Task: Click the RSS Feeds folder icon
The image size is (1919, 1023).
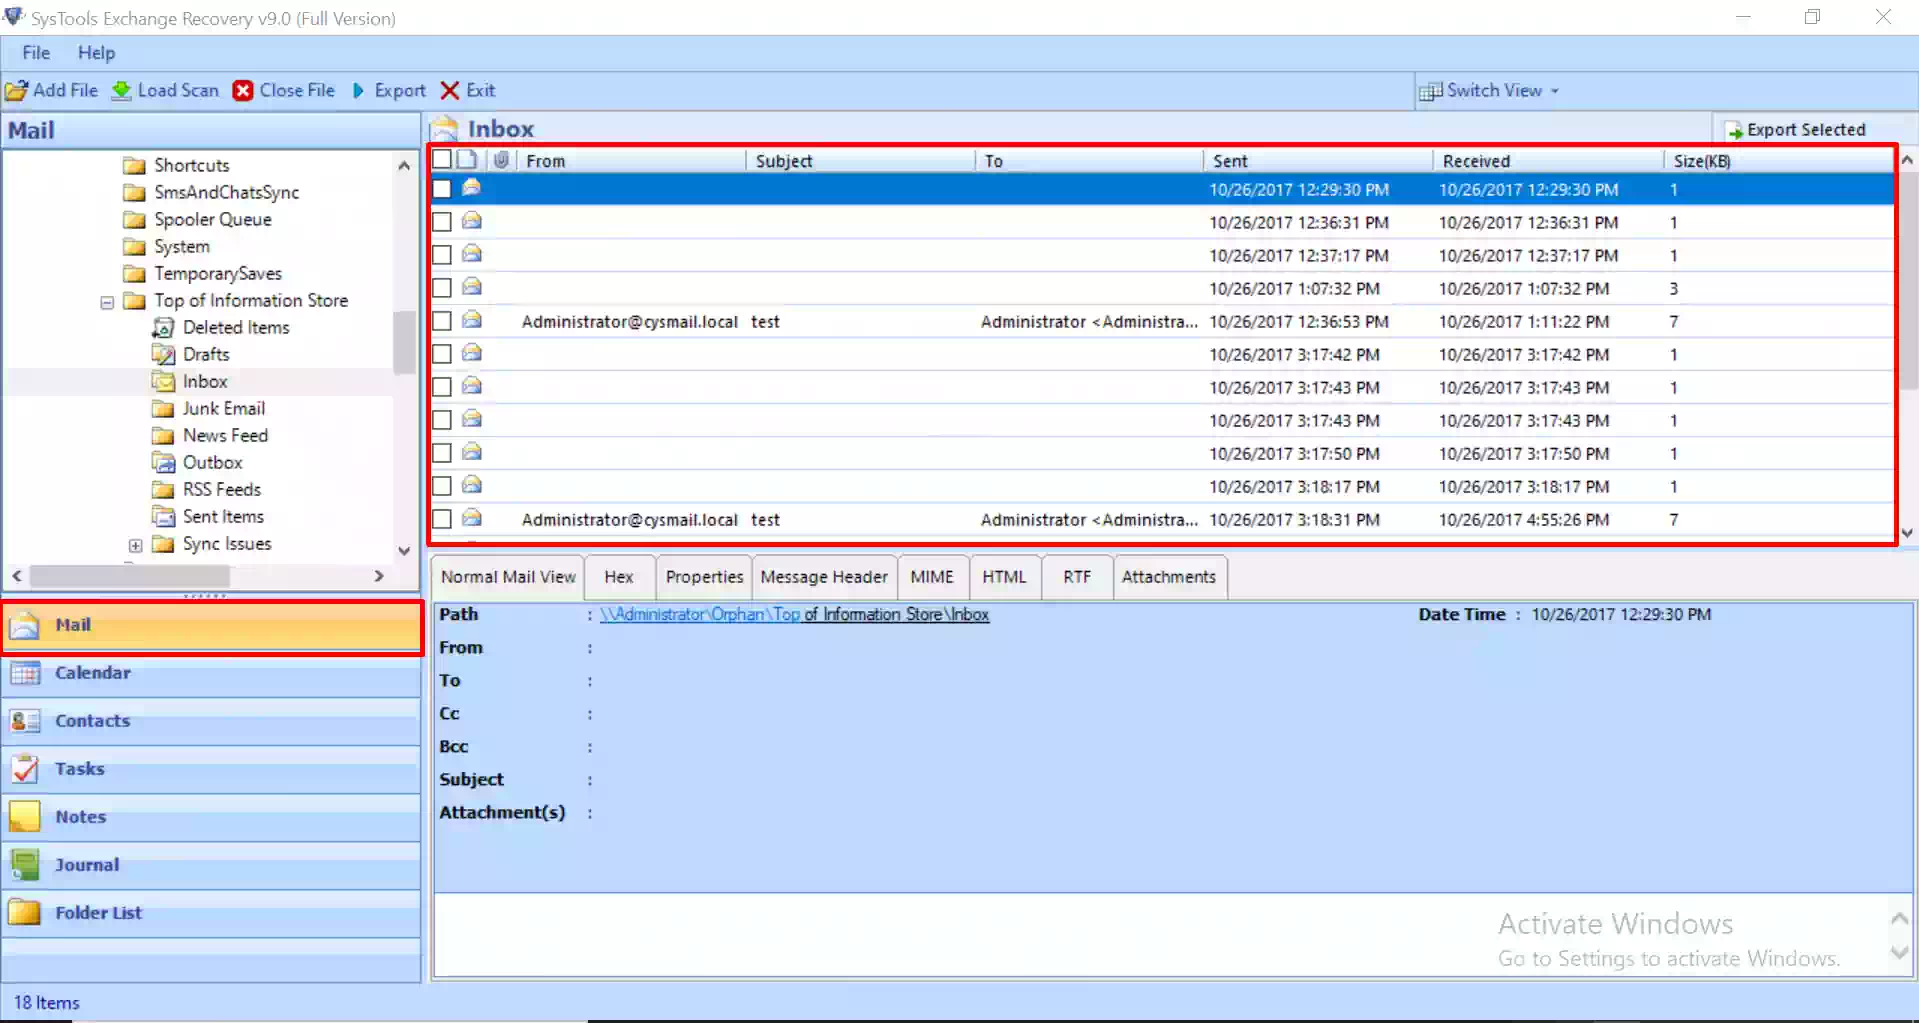Action: pyautogui.click(x=163, y=490)
